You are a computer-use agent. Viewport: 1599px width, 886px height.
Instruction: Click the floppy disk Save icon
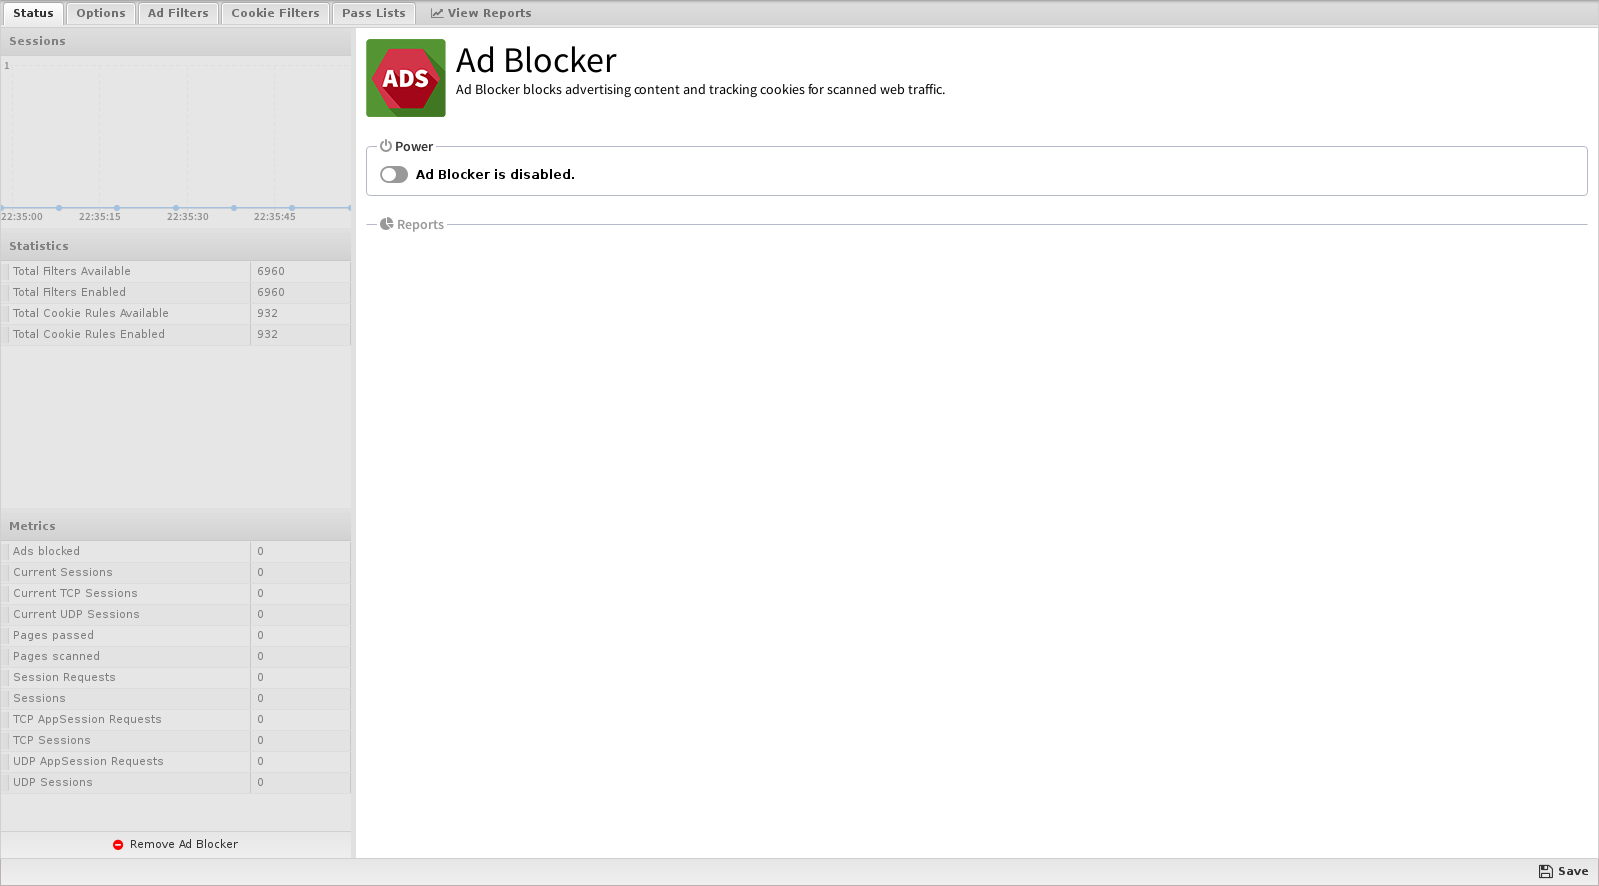[1545, 872]
